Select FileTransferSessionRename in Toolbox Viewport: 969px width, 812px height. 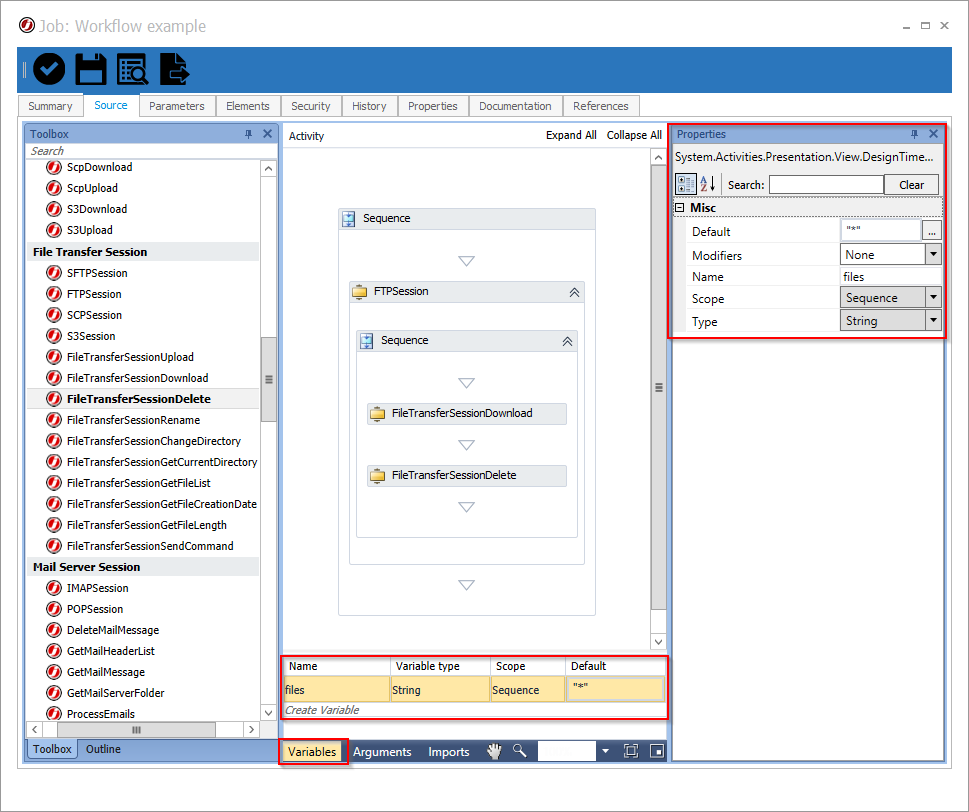133,420
